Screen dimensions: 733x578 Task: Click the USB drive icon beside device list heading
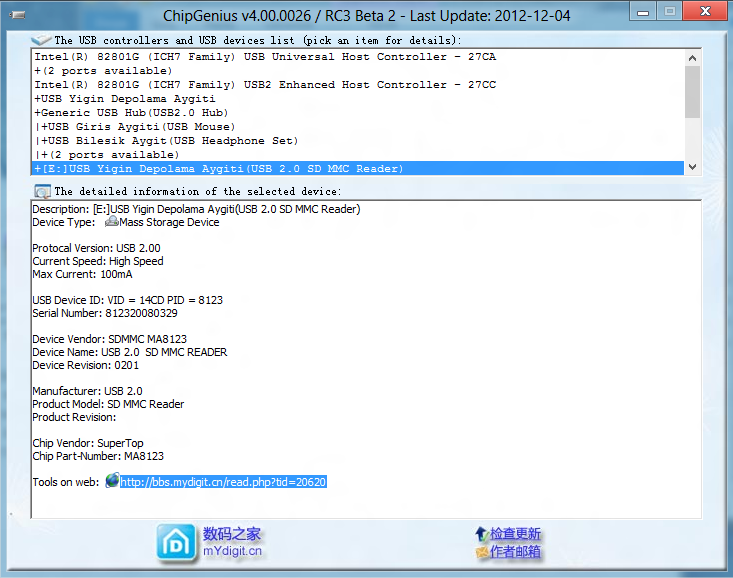(41, 40)
